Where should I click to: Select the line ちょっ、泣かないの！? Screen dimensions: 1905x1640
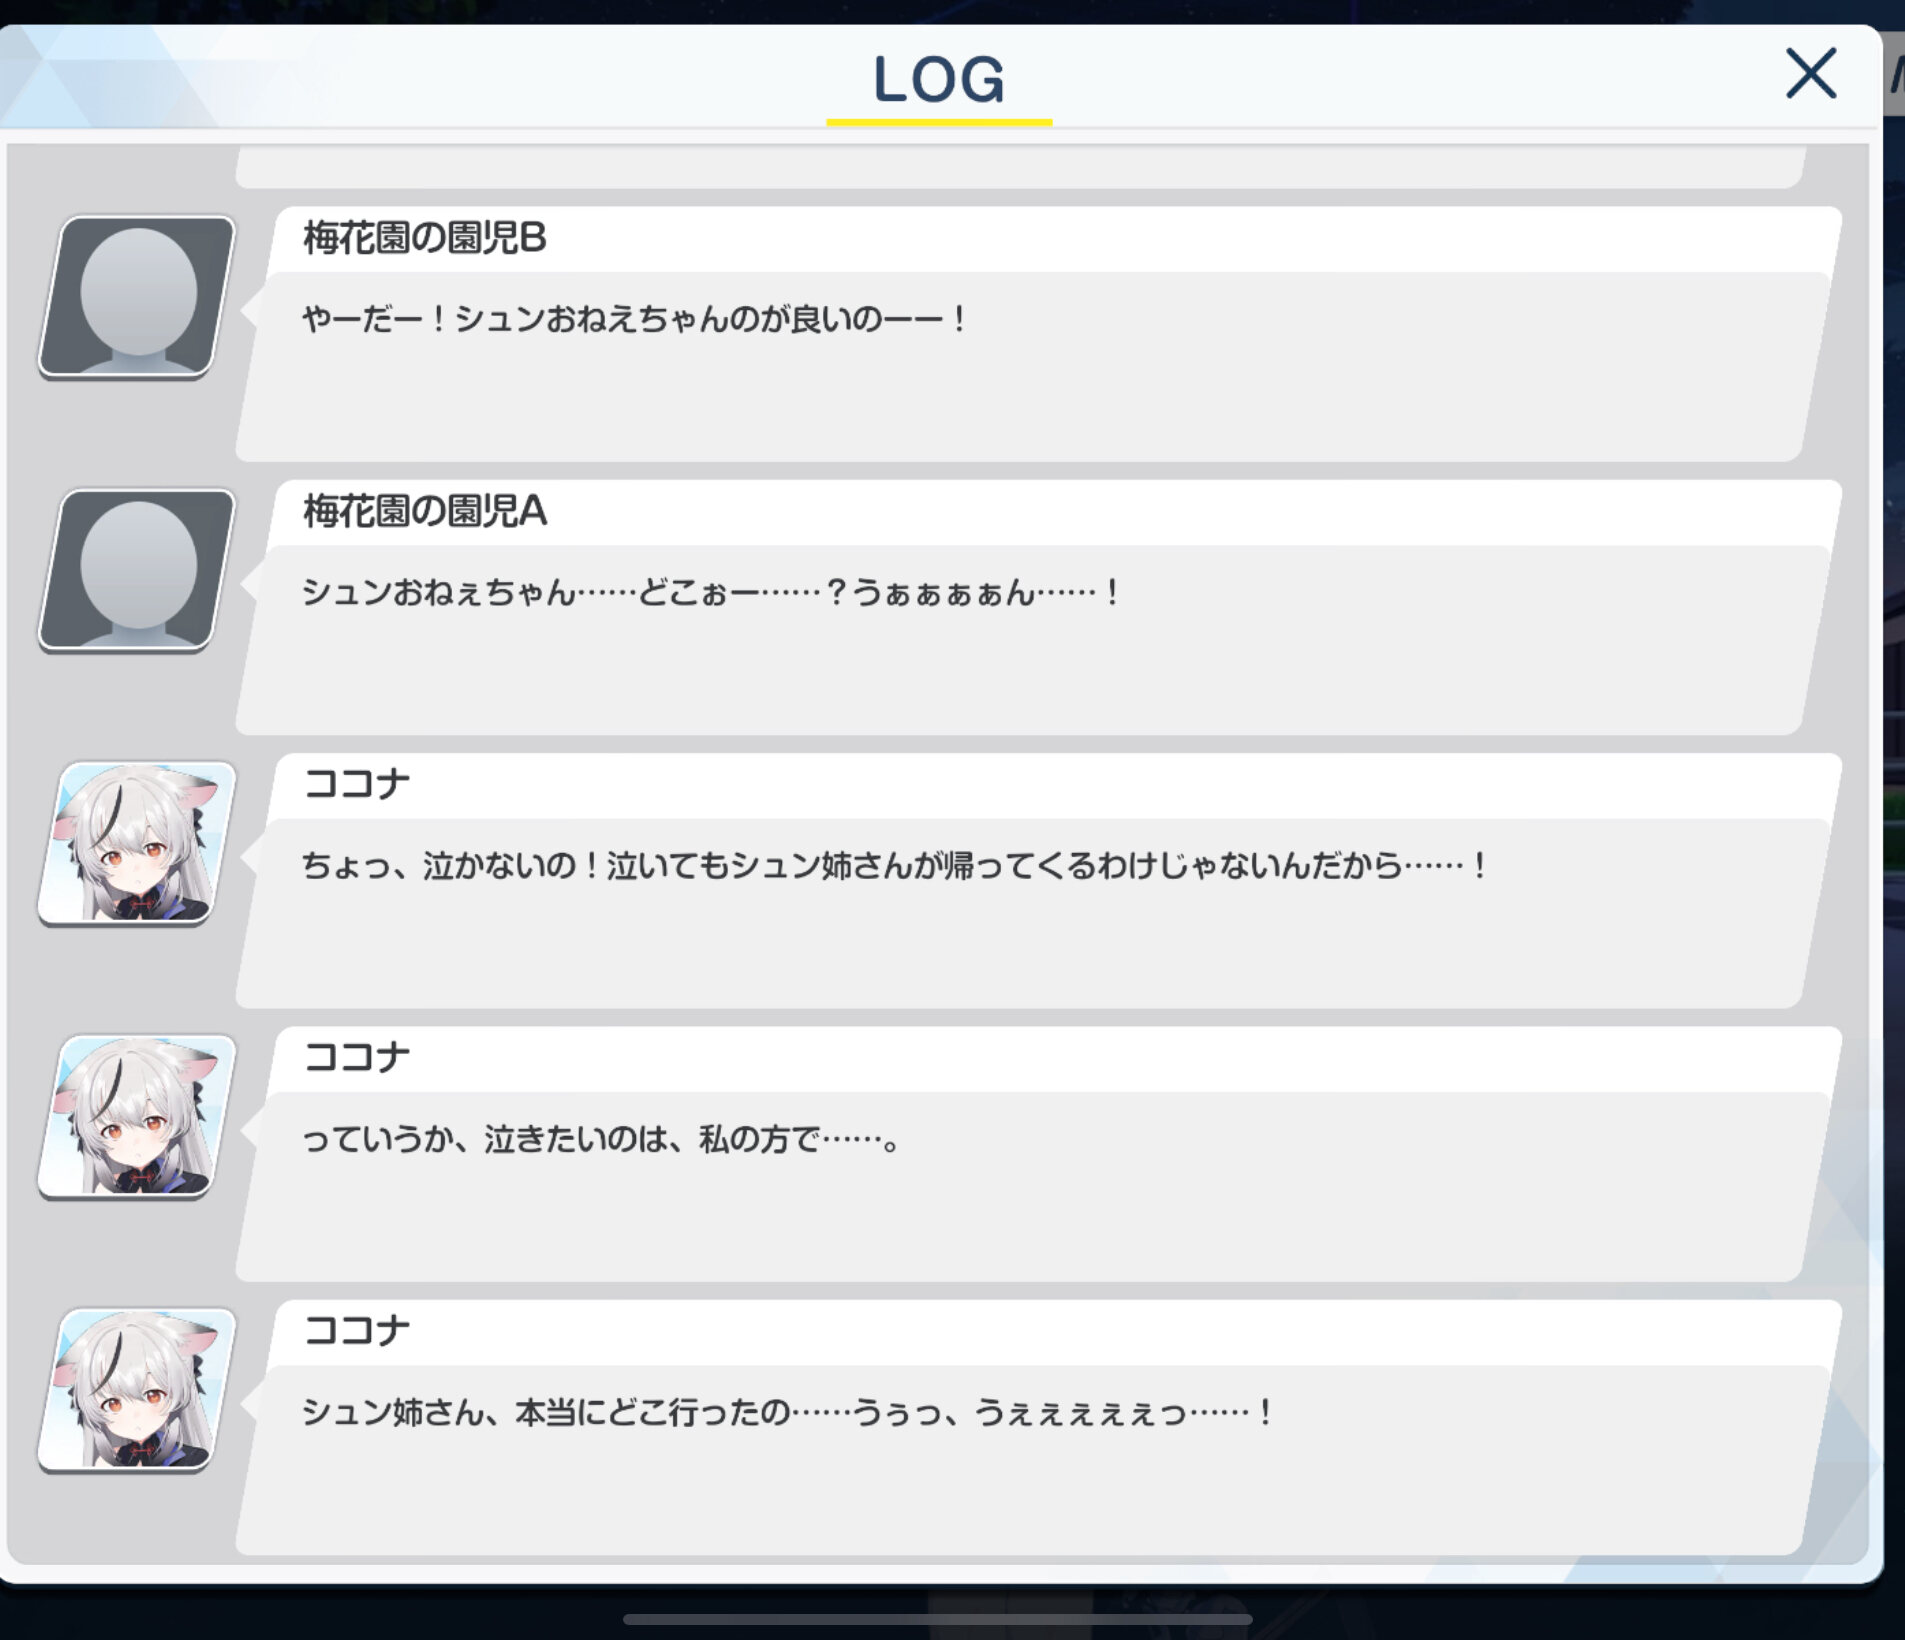(x=895, y=865)
